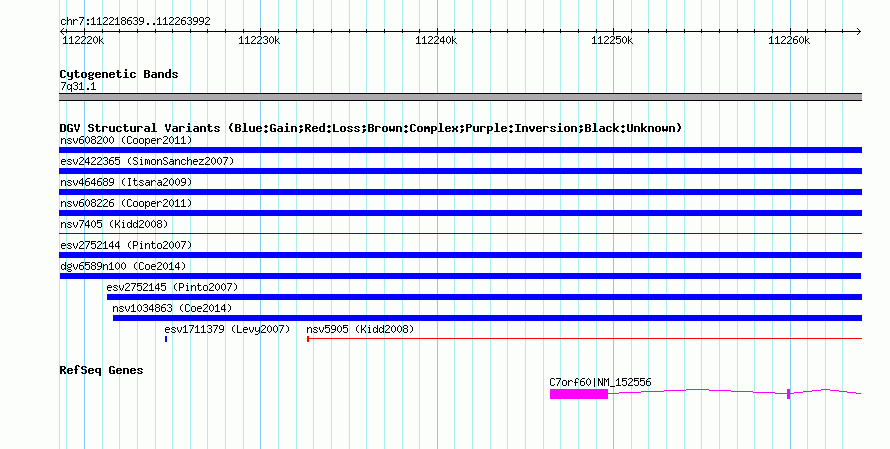Click the nsv7405 (Kidd2008) label

point(114,224)
